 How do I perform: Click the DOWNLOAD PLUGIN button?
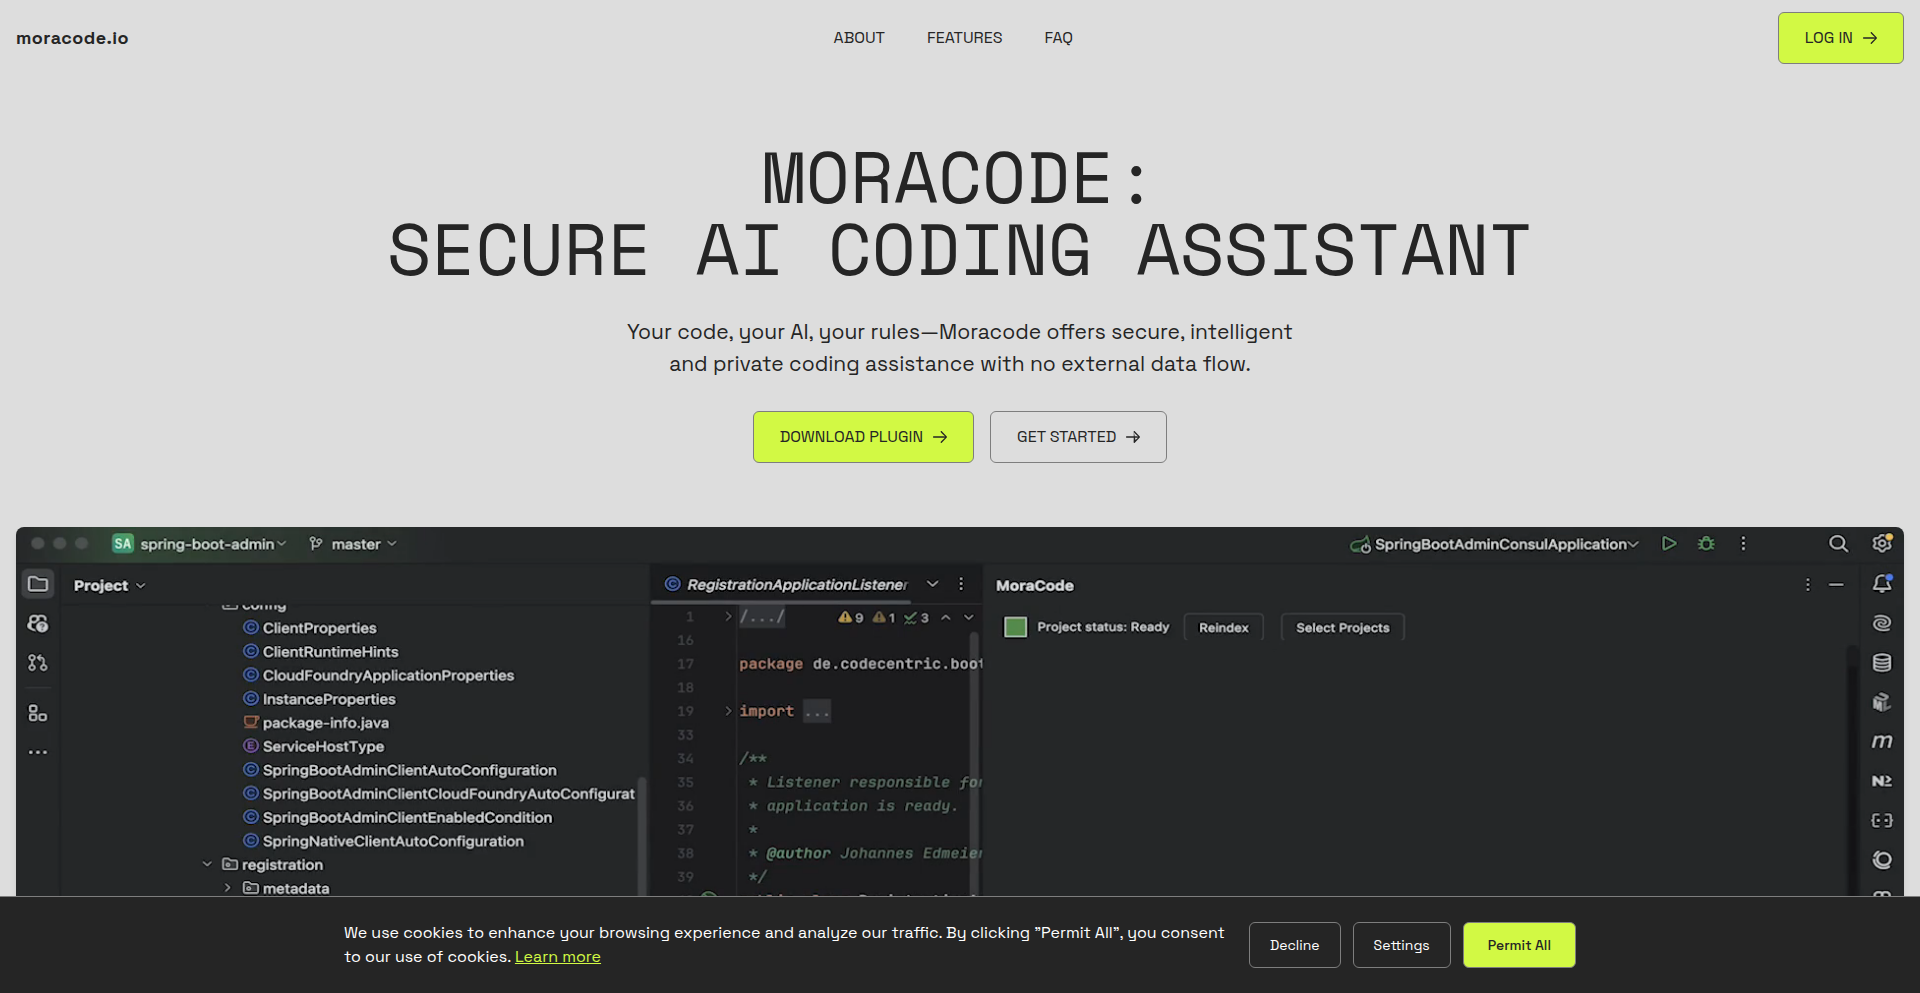[863, 437]
